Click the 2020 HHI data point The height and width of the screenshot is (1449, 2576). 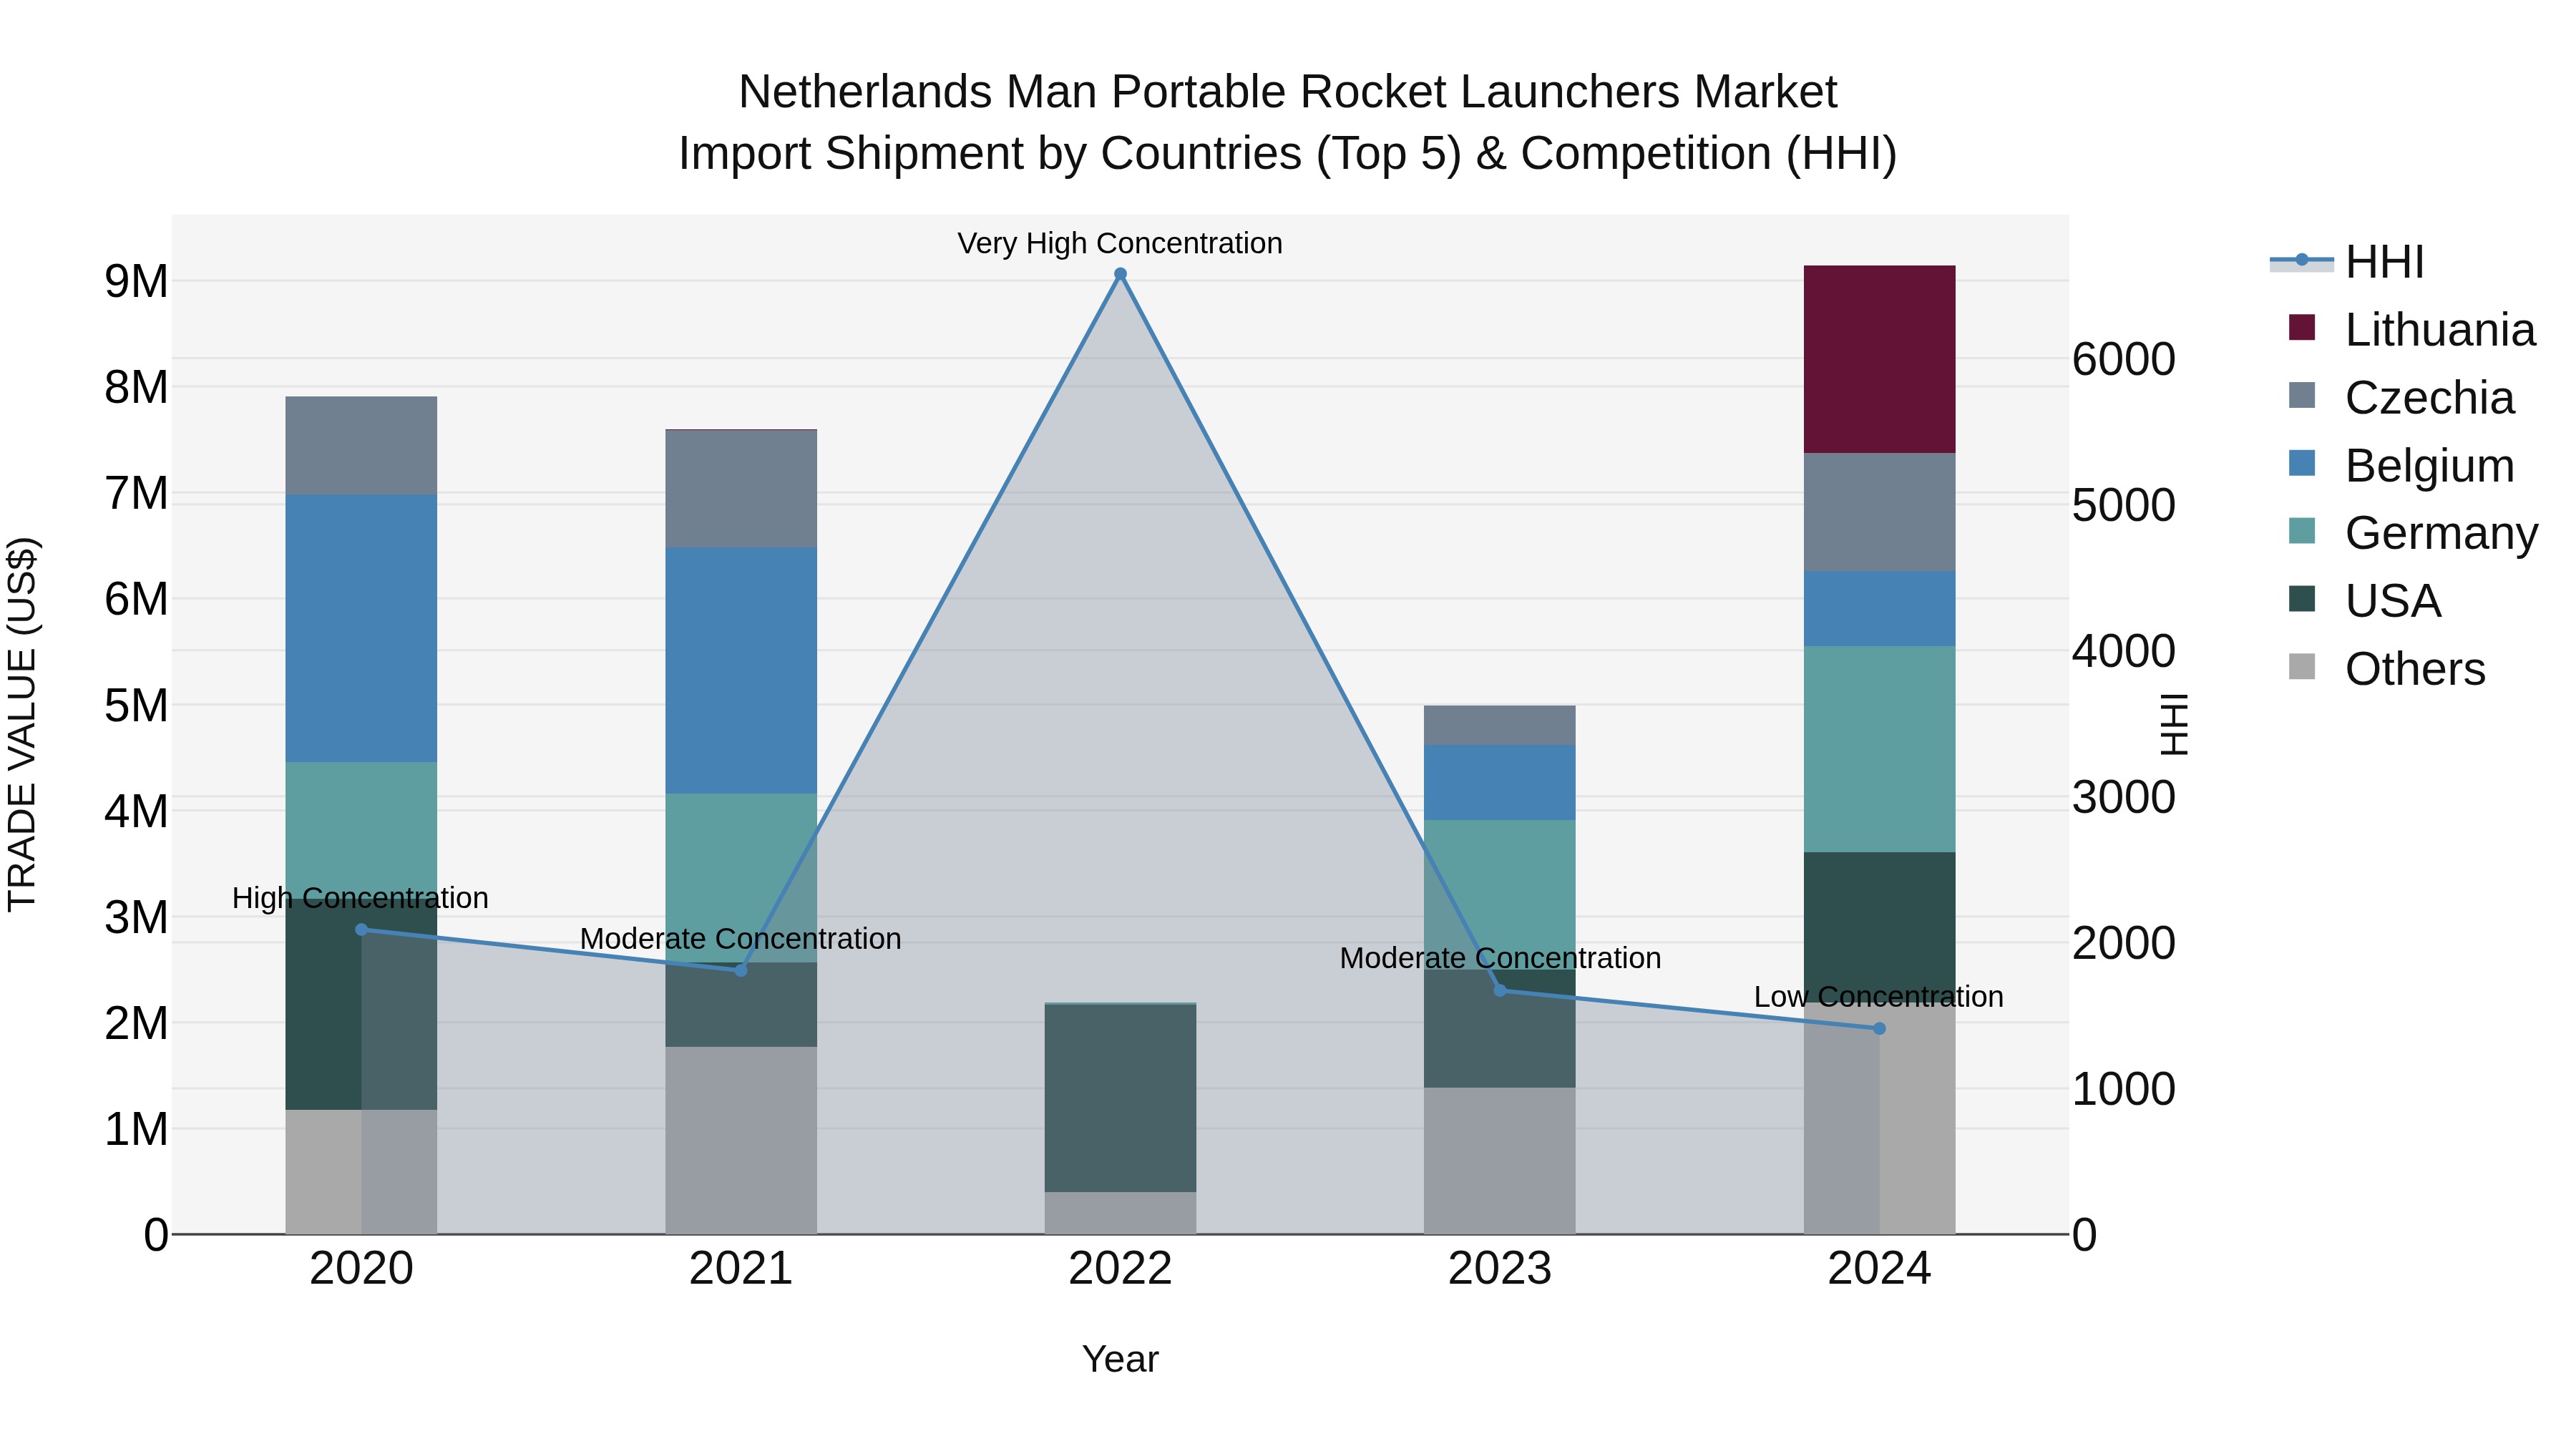coord(362,930)
